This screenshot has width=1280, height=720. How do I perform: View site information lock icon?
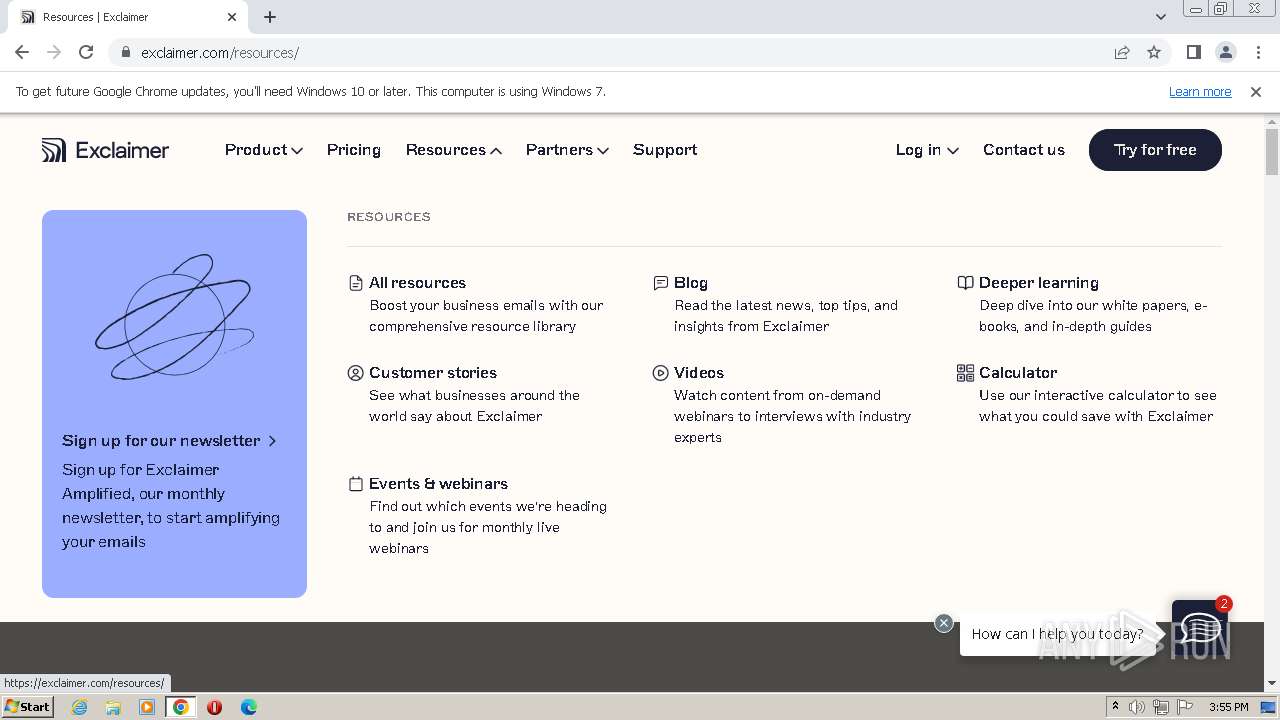tap(126, 52)
